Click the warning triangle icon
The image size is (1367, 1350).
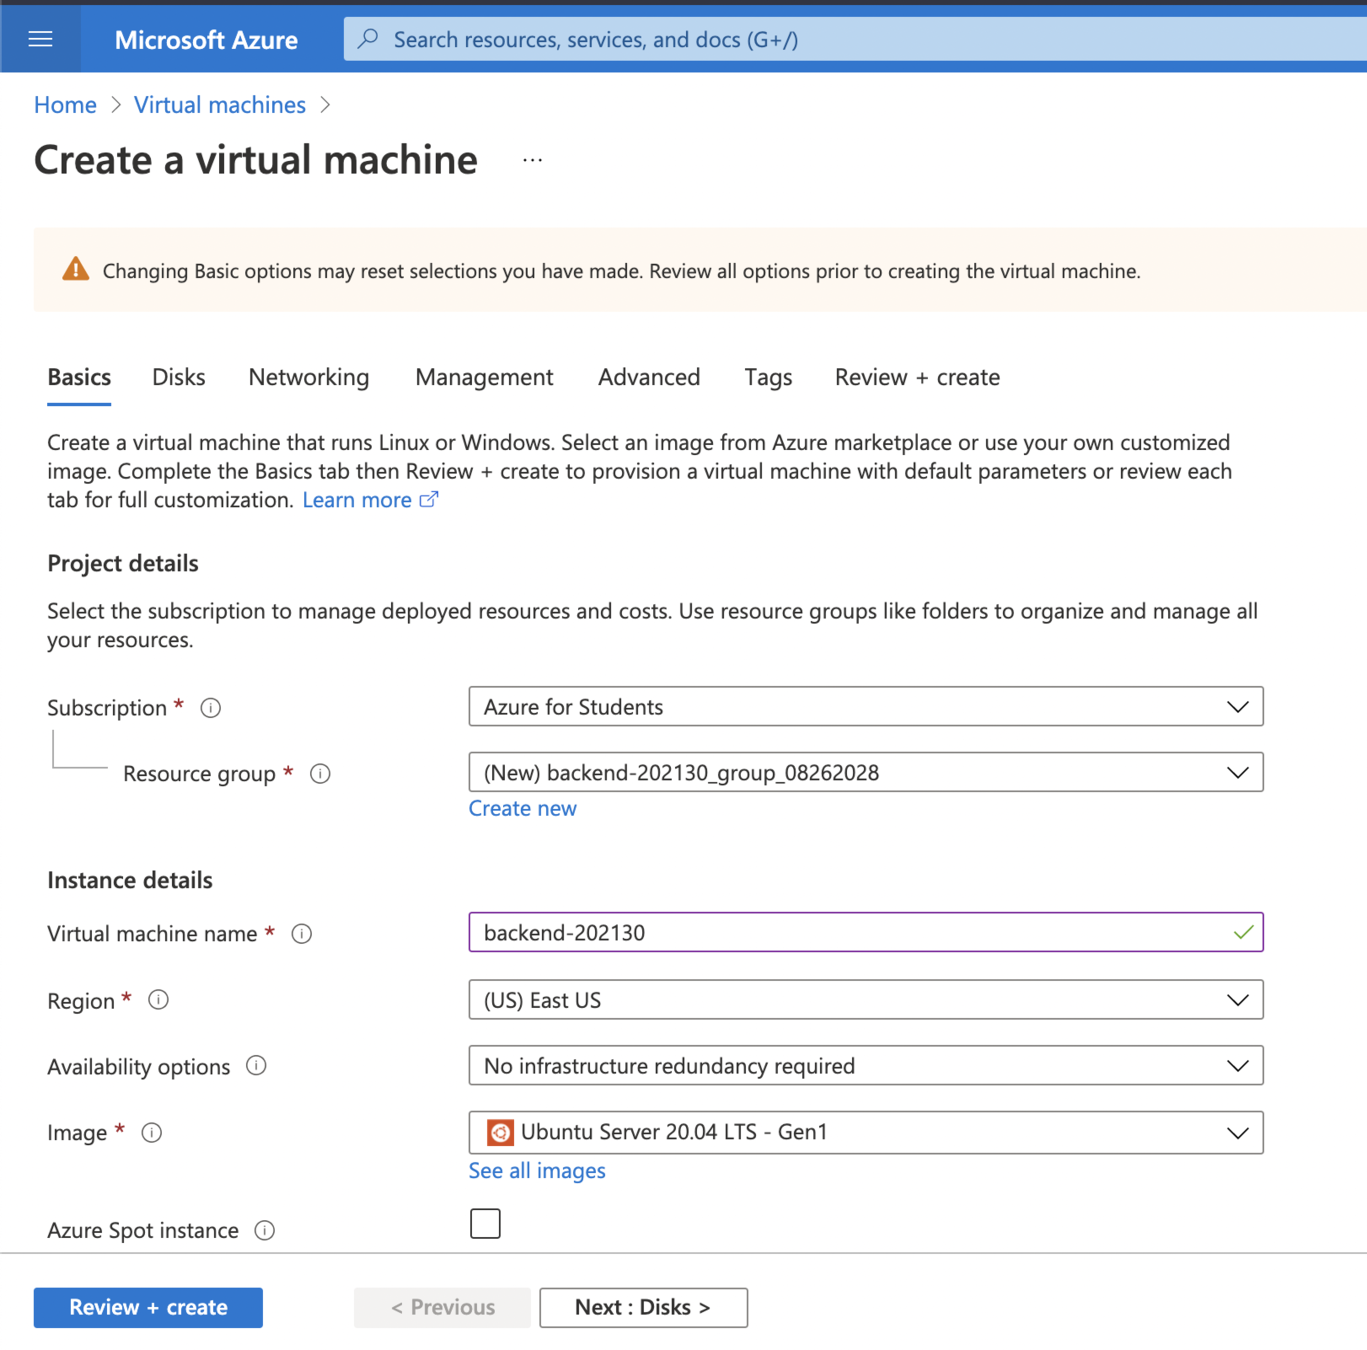(x=76, y=269)
